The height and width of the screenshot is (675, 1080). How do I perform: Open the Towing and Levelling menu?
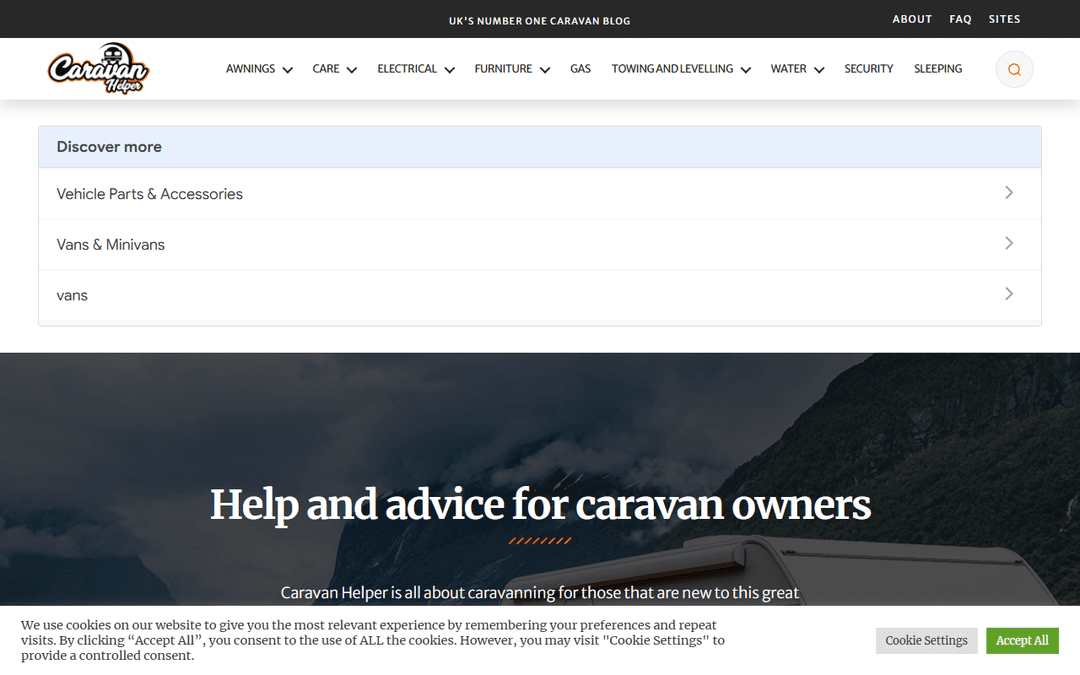pyautogui.click(x=672, y=69)
